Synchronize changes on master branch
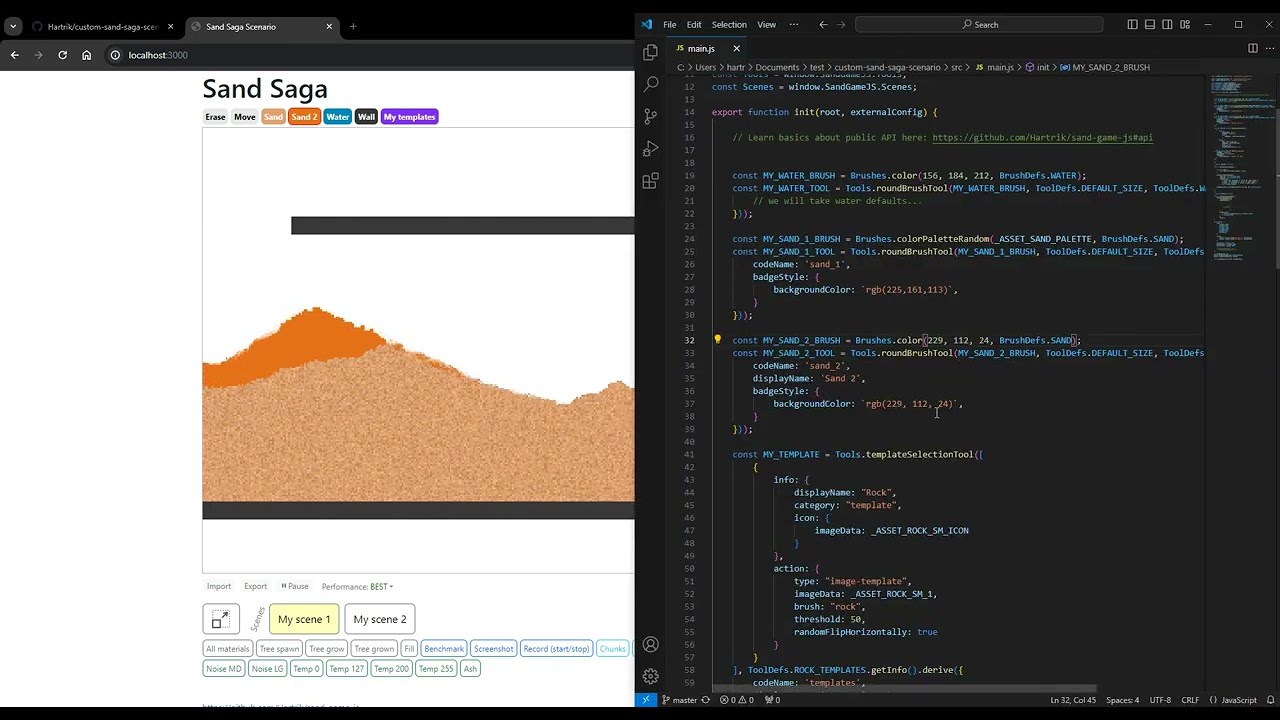Image resolution: width=1280 pixels, height=720 pixels. [x=705, y=700]
